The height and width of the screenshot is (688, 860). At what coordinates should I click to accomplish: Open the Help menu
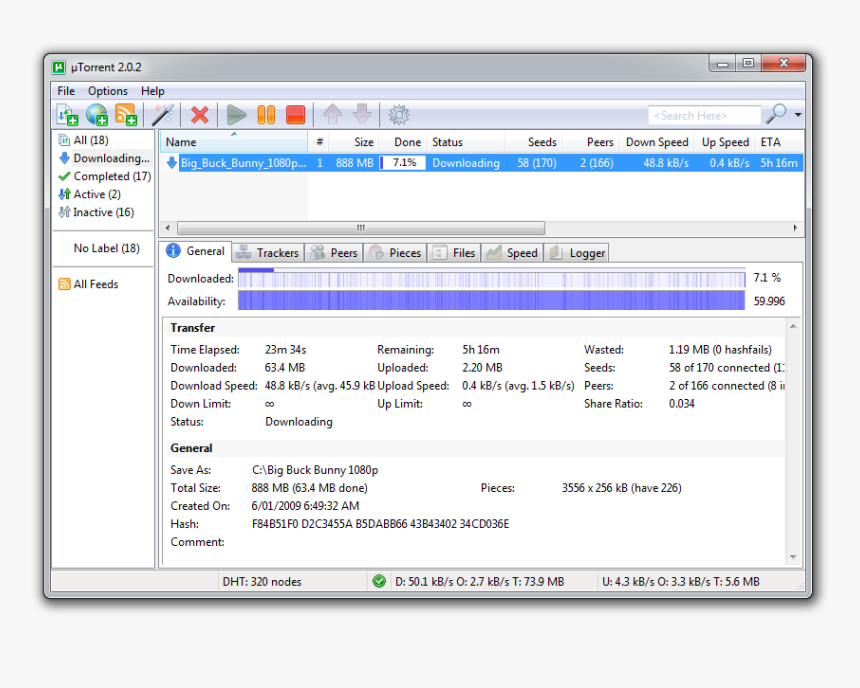152,91
